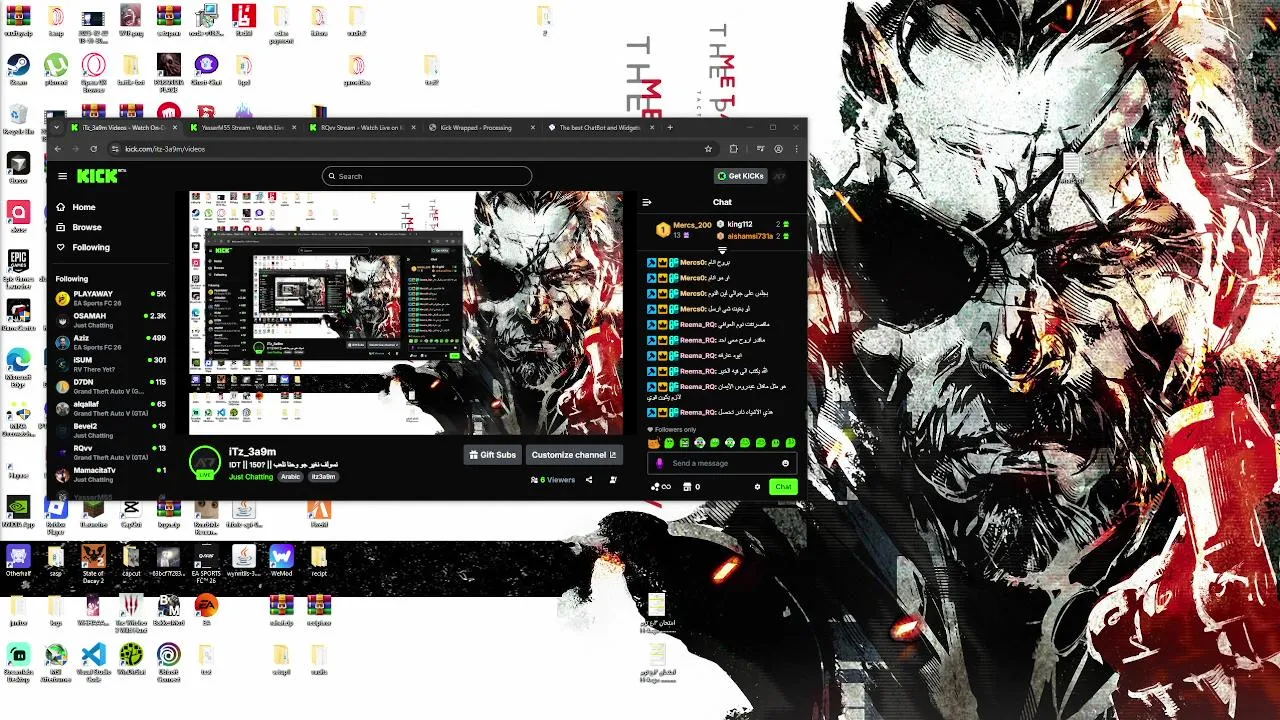Open Aziz channel in Following list
Screen dimensions: 1280x720
point(111,342)
